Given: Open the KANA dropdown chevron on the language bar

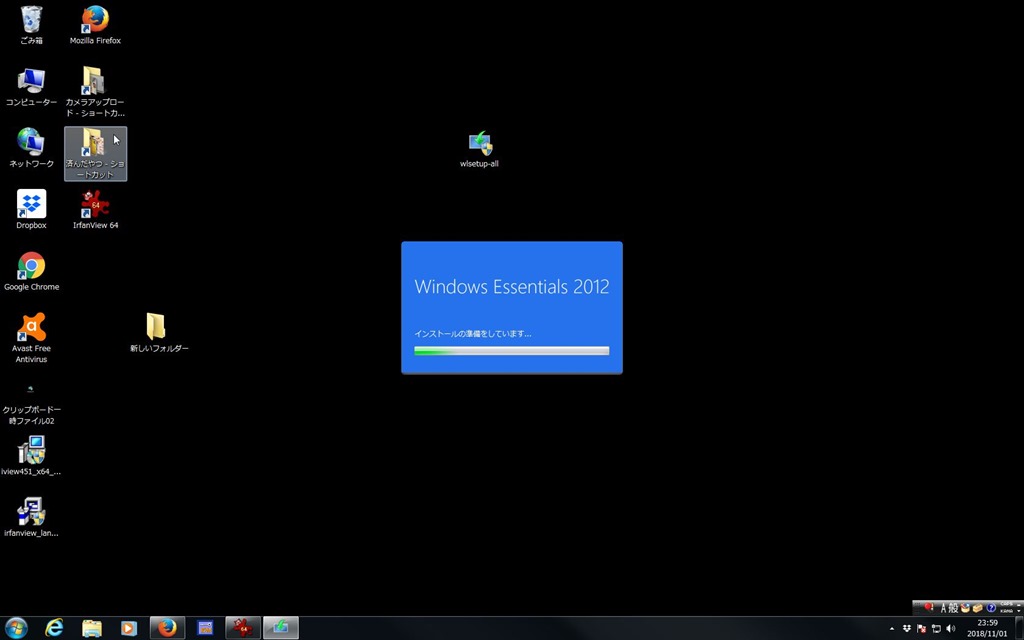Looking at the screenshot, I should (x=1018, y=611).
